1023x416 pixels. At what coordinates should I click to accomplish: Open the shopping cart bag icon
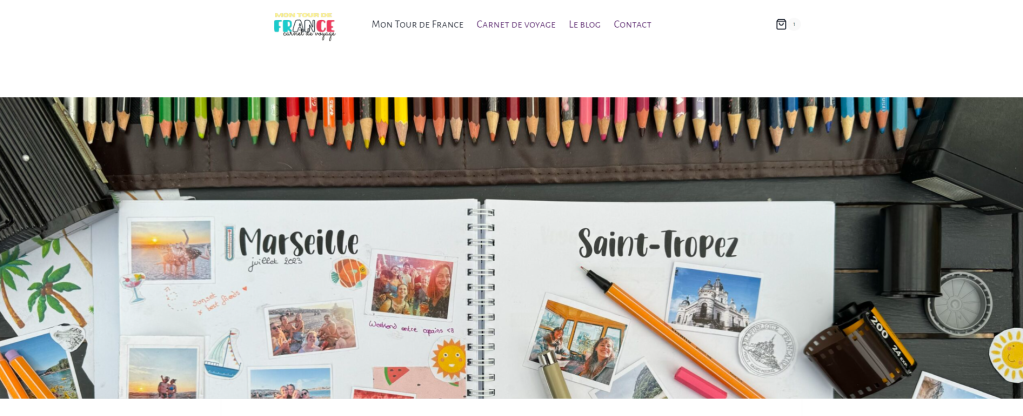point(781,24)
